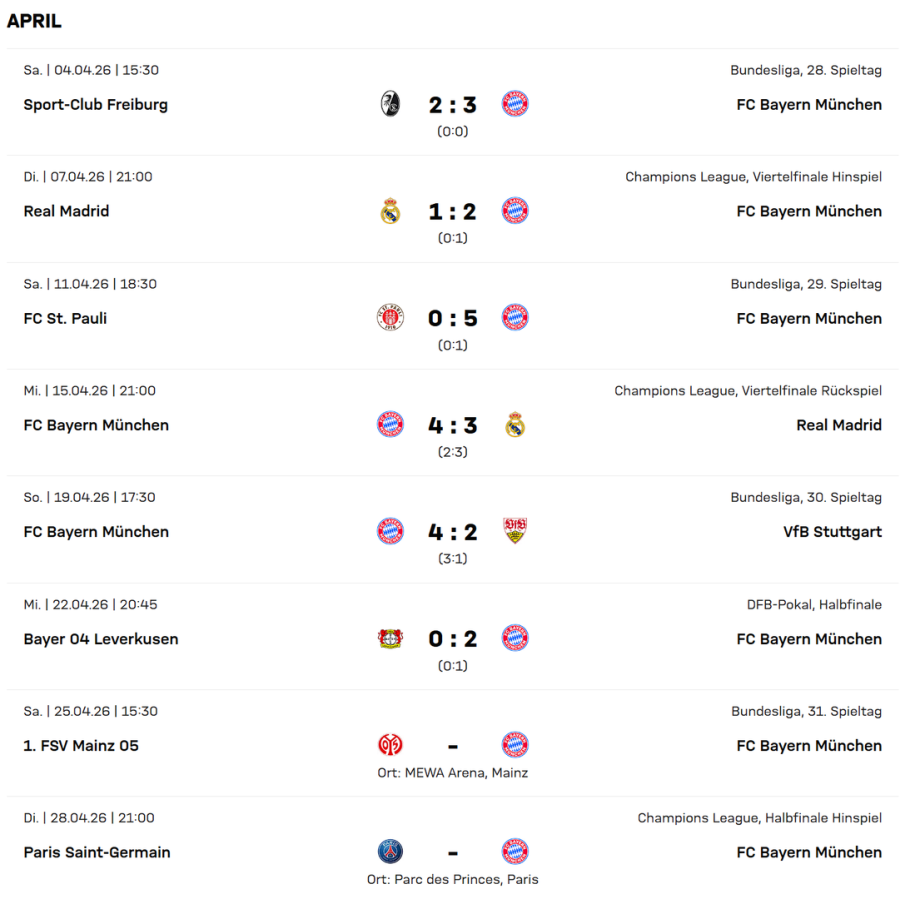Select the VfB Stuttgart team name
Image resolution: width=900 pixels, height=899 pixels.
coord(832,532)
